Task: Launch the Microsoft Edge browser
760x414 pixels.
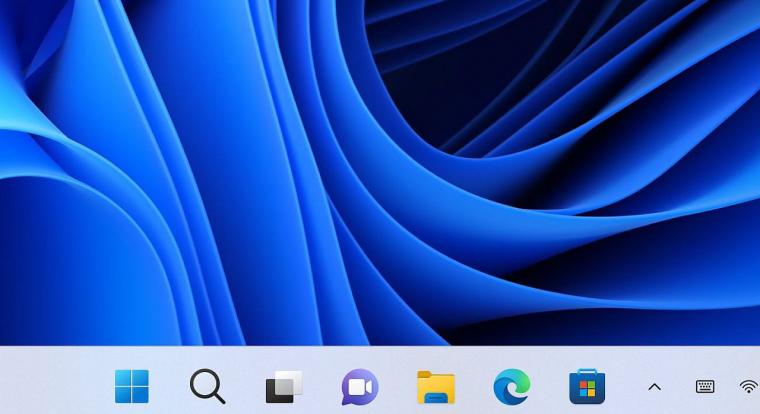Action: 512,386
